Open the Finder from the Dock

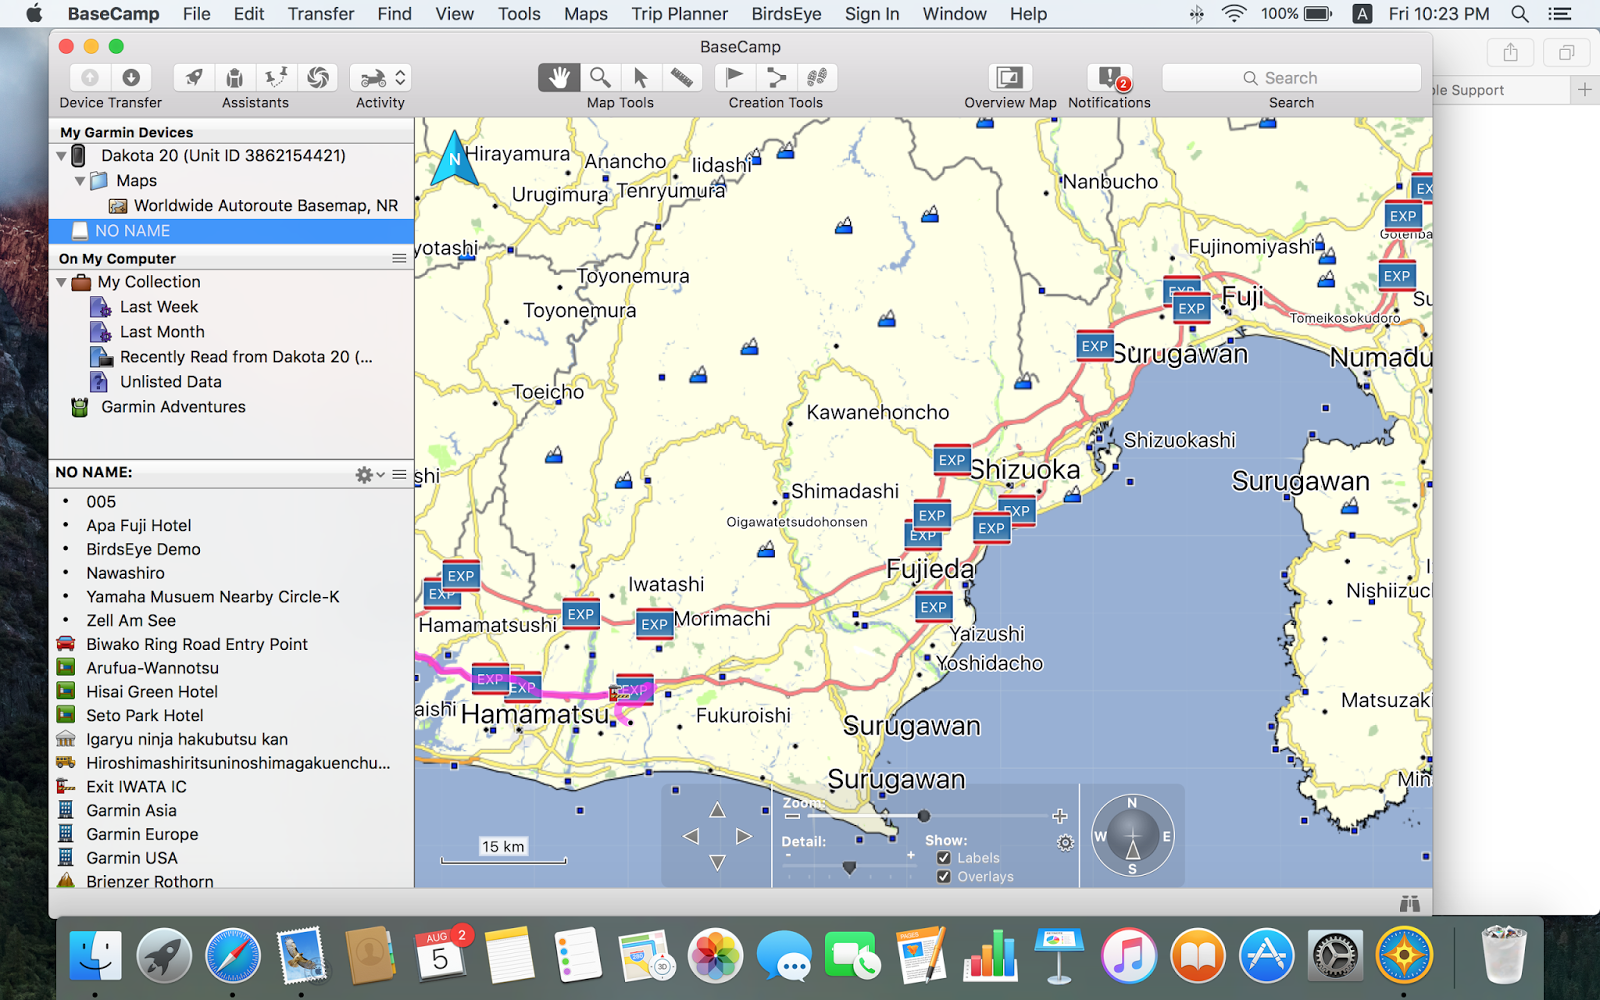pyautogui.click(x=95, y=957)
